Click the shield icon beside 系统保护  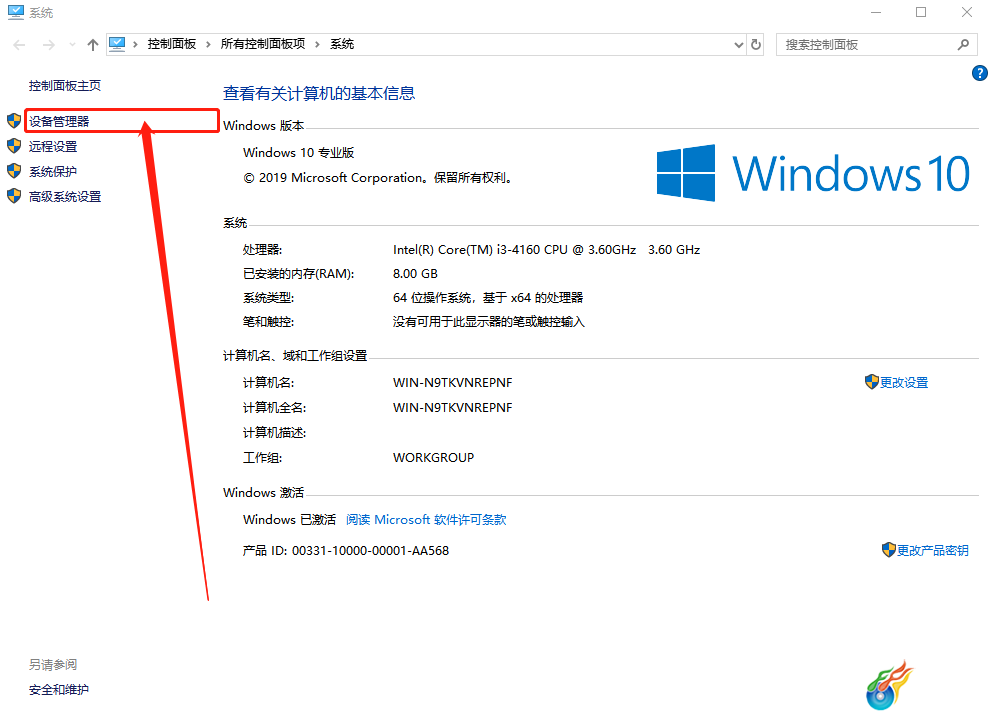(x=14, y=171)
